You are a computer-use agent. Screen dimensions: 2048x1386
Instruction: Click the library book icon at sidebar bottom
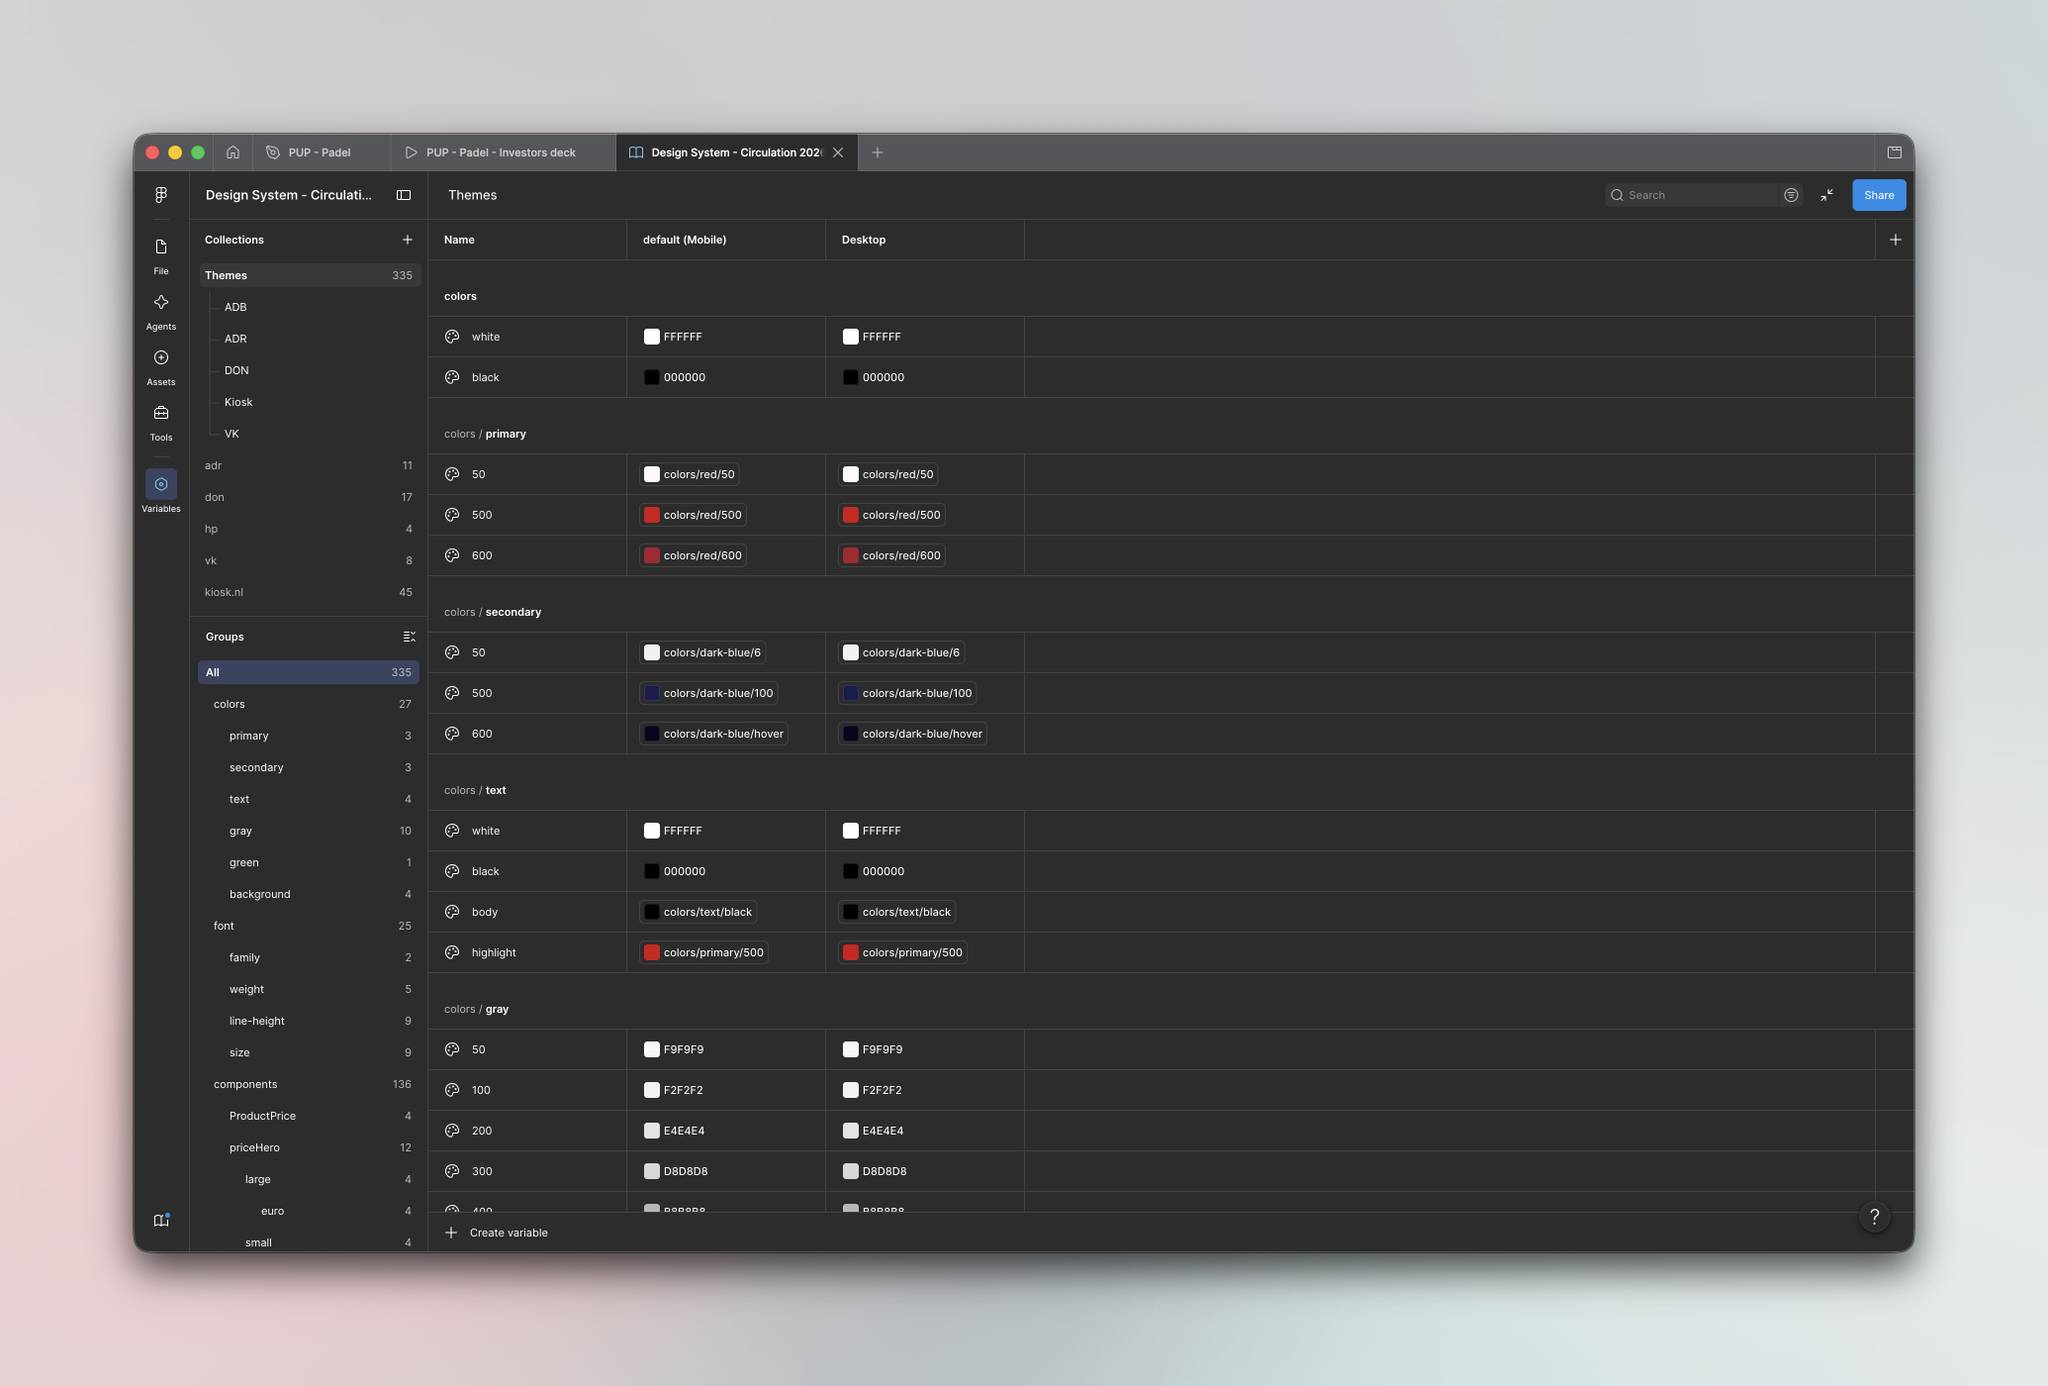[x=161, y=1220]
